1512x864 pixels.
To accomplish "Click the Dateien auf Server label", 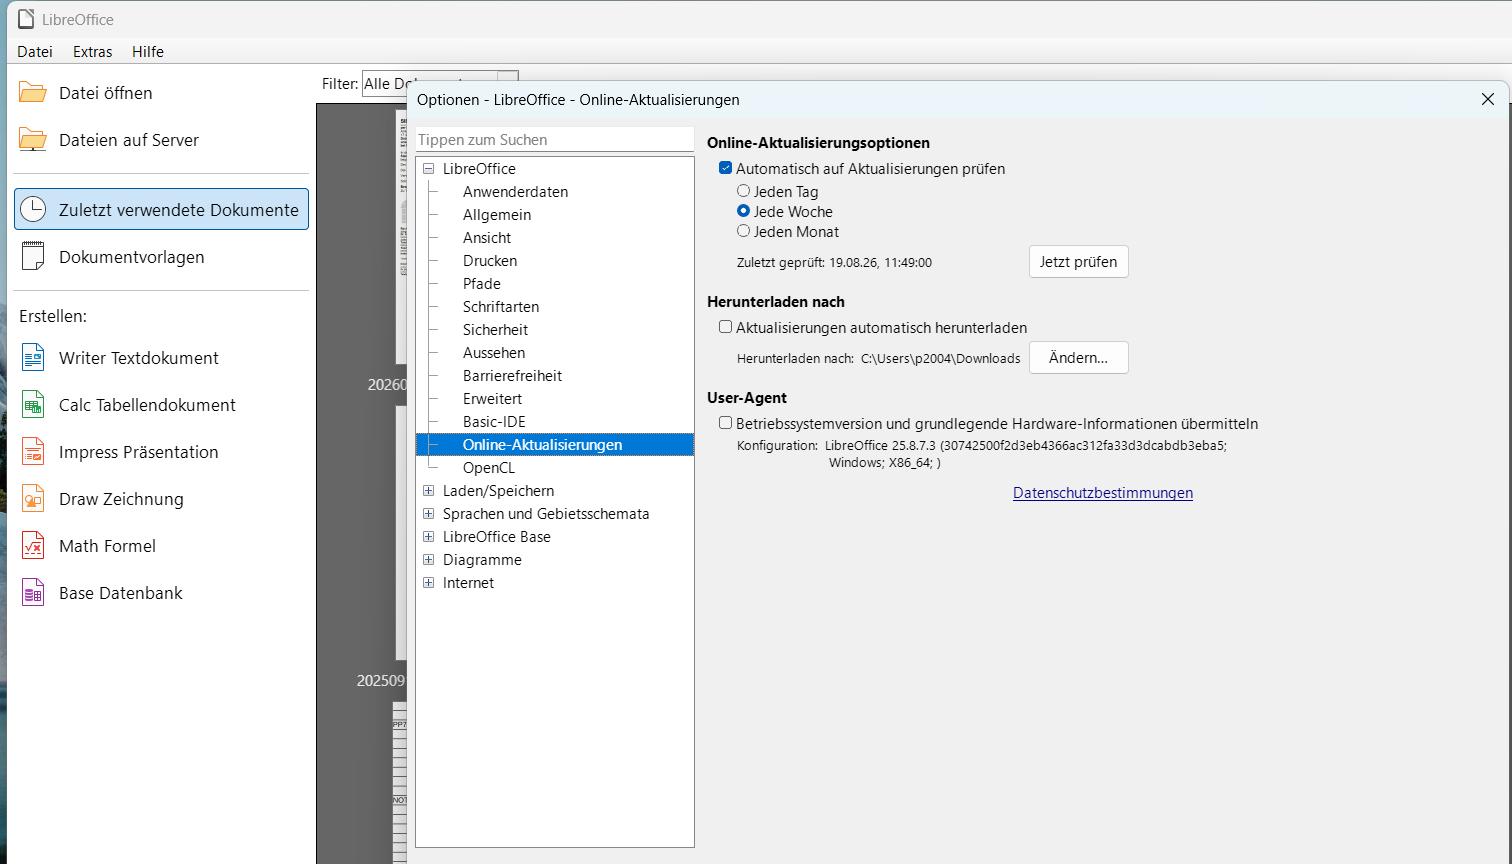I will pos(129,140).
